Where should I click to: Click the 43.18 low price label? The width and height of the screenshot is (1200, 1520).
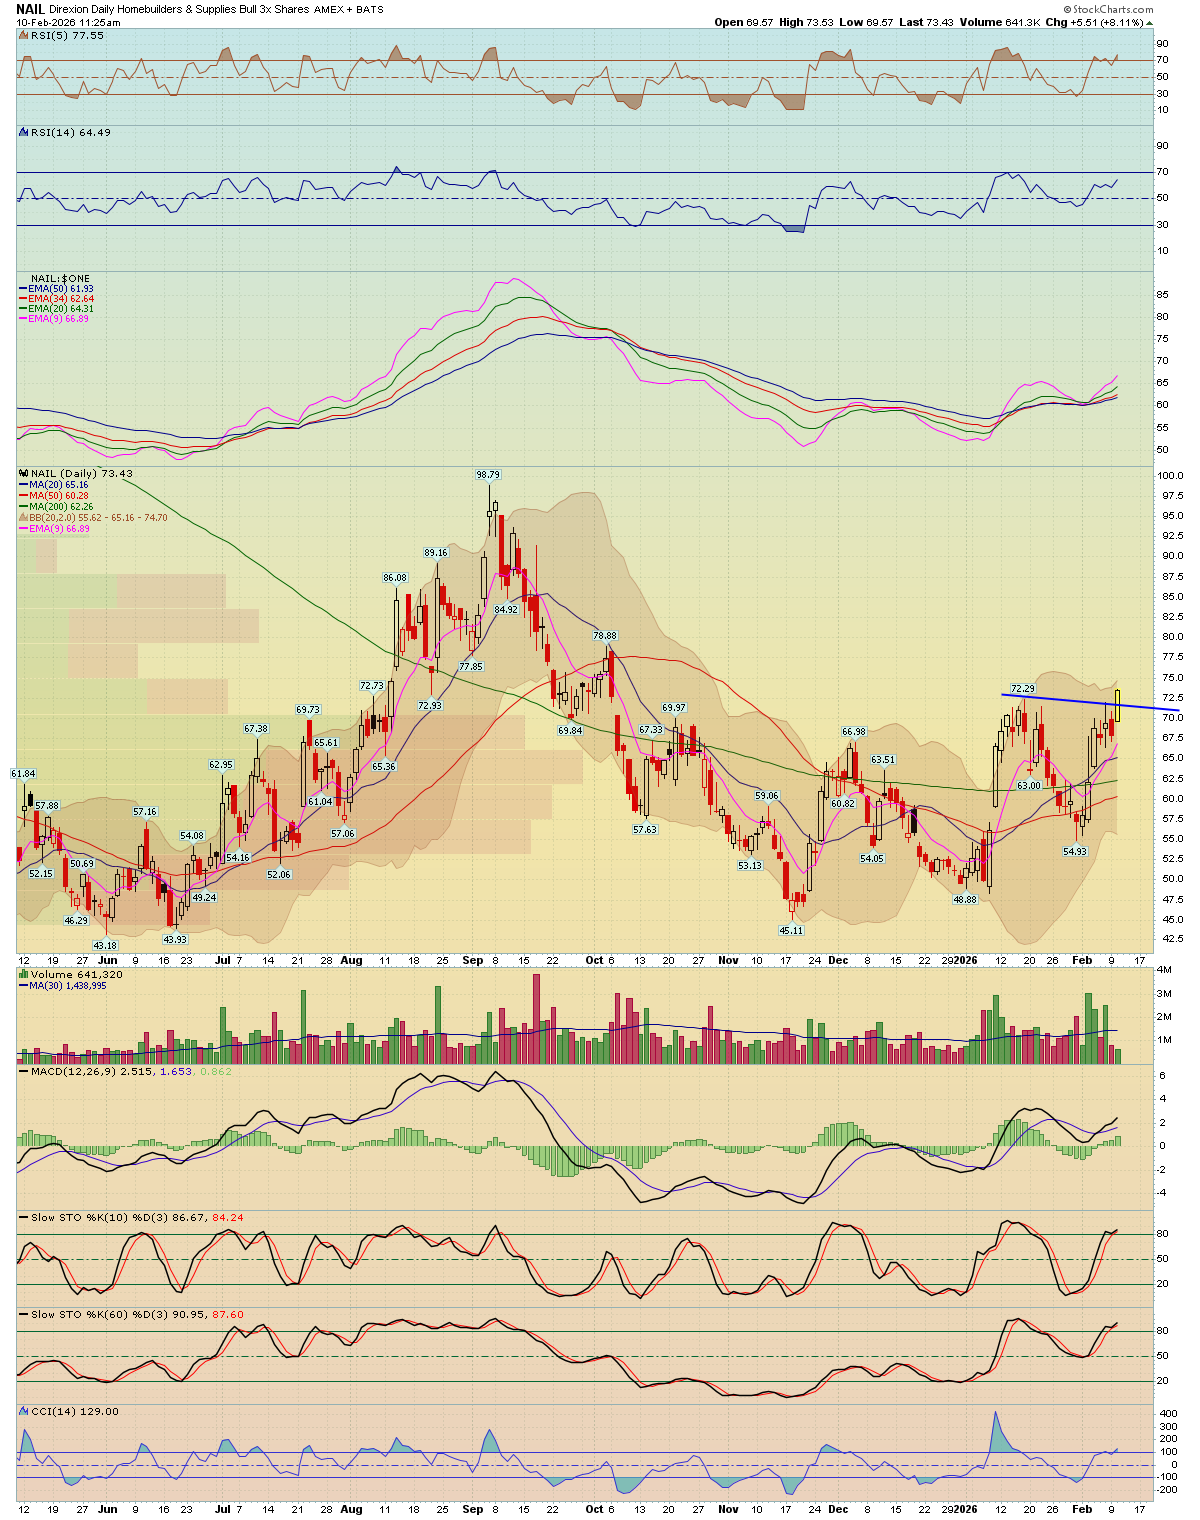105,945
